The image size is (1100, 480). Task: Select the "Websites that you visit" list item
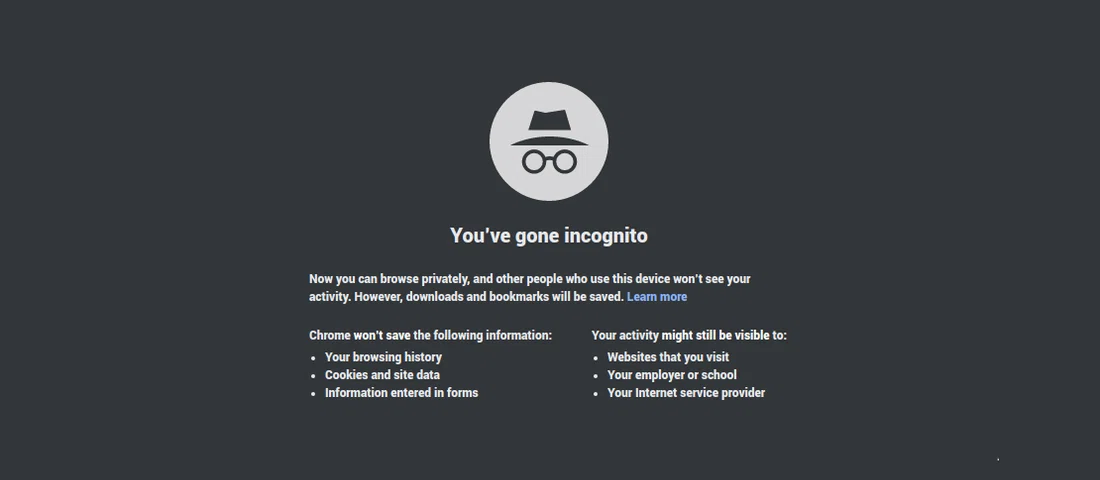coord(668,357)
